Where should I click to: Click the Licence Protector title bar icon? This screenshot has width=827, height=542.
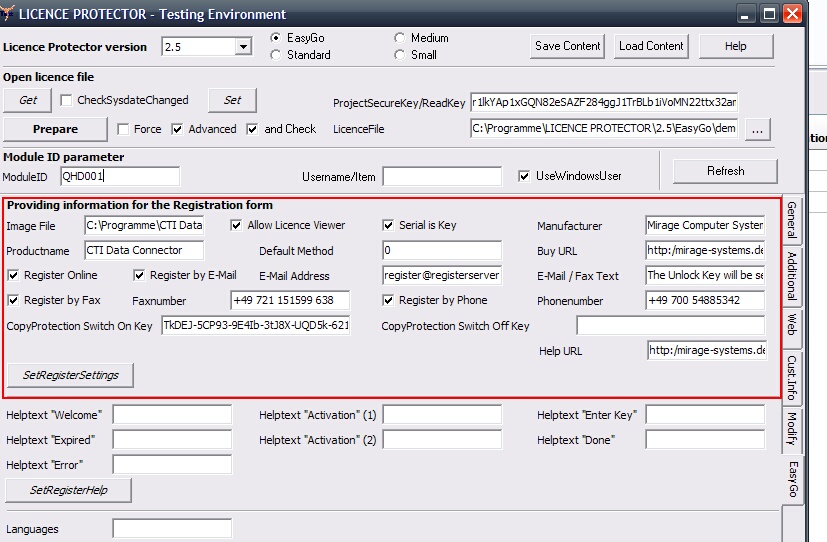[x=11, y=14]
